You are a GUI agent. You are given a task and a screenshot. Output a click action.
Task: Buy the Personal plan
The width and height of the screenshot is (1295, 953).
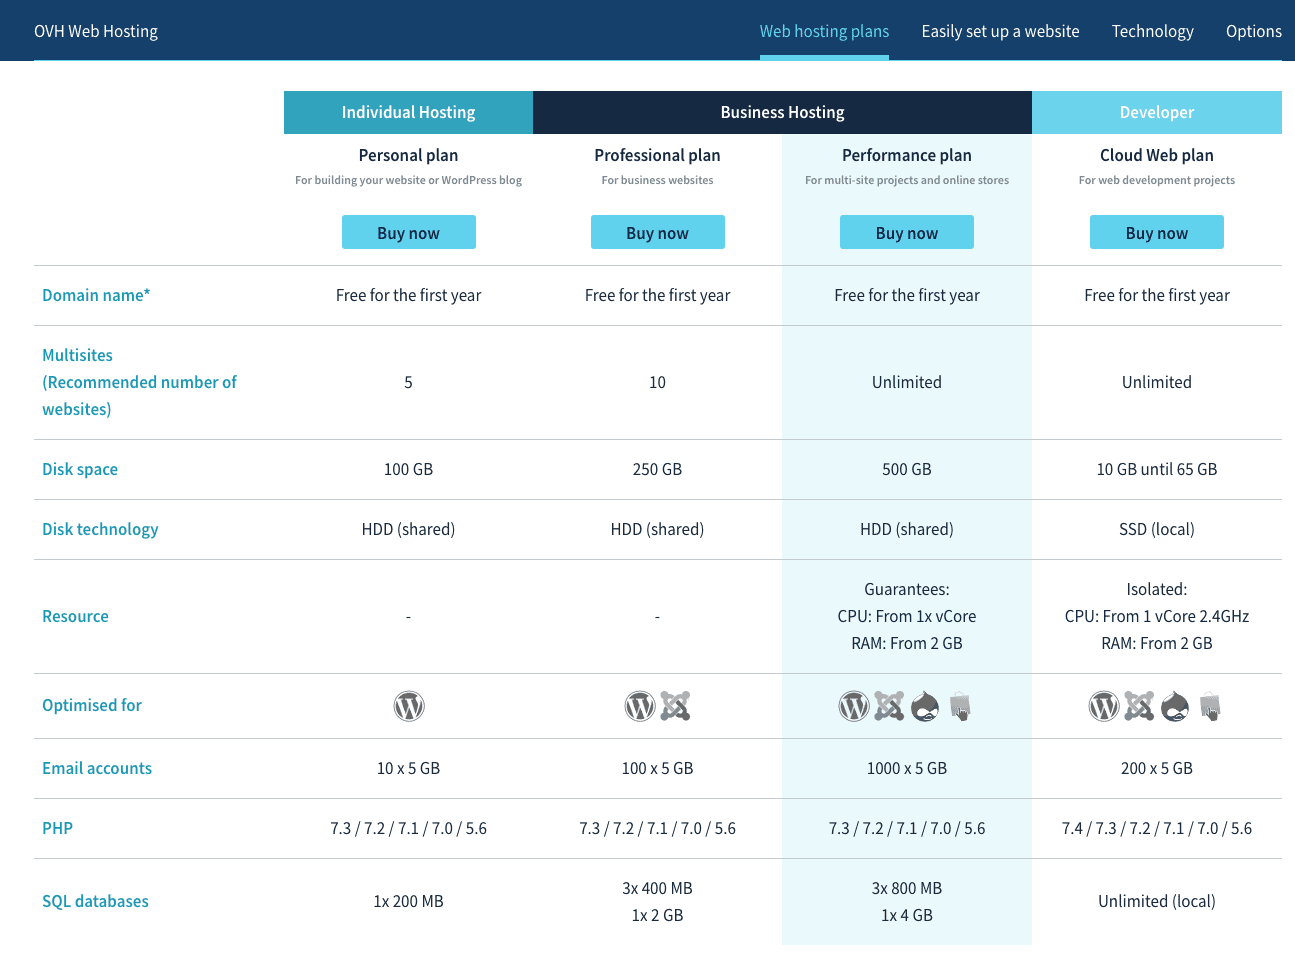pos(408,232)
